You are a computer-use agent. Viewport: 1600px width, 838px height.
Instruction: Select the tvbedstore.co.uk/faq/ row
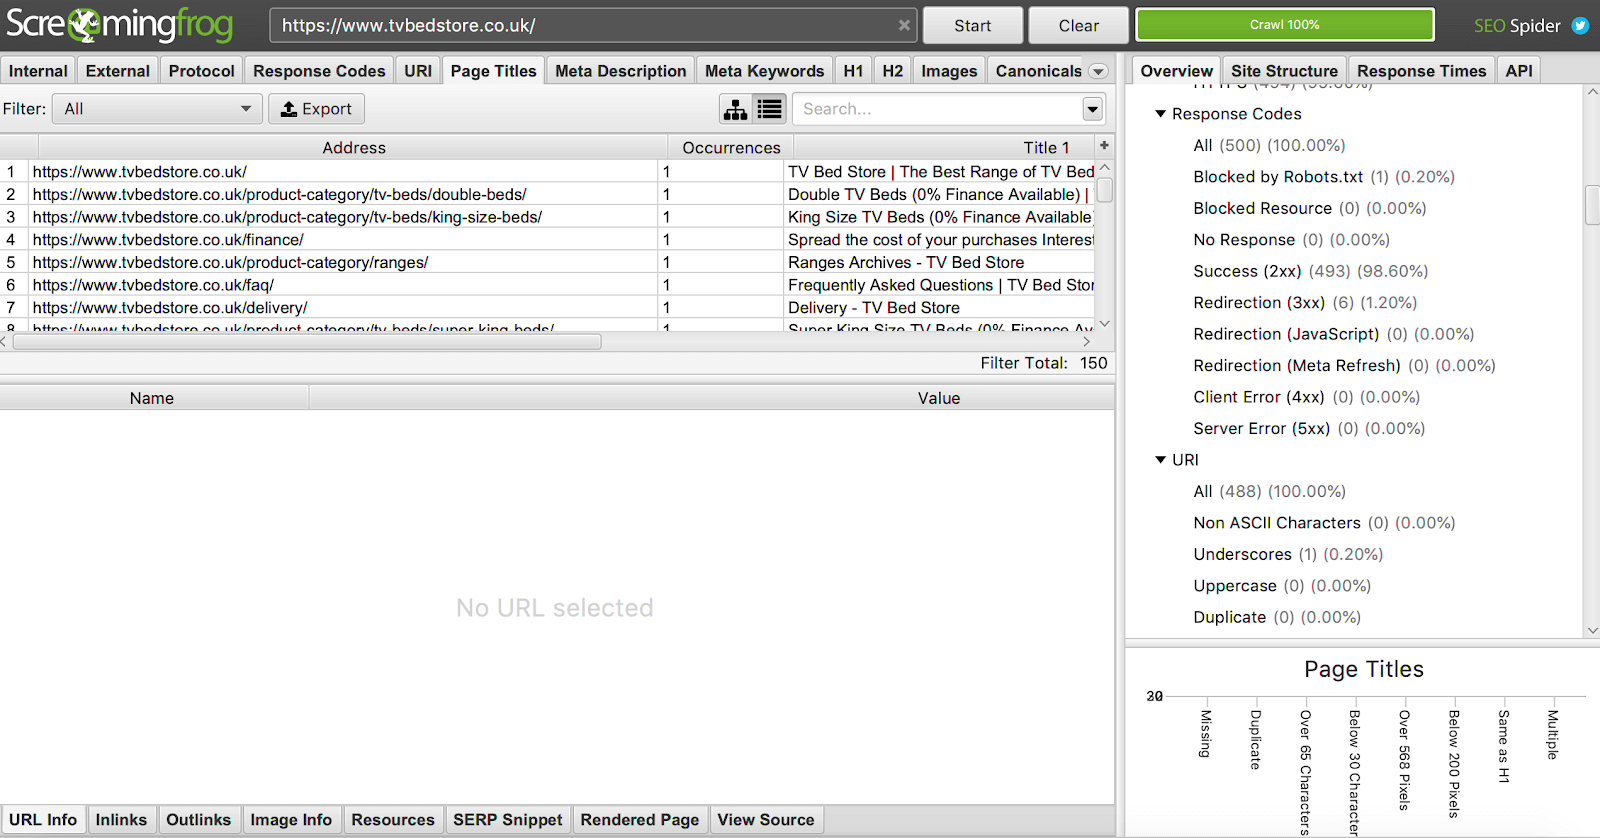[x=548, y=285]
